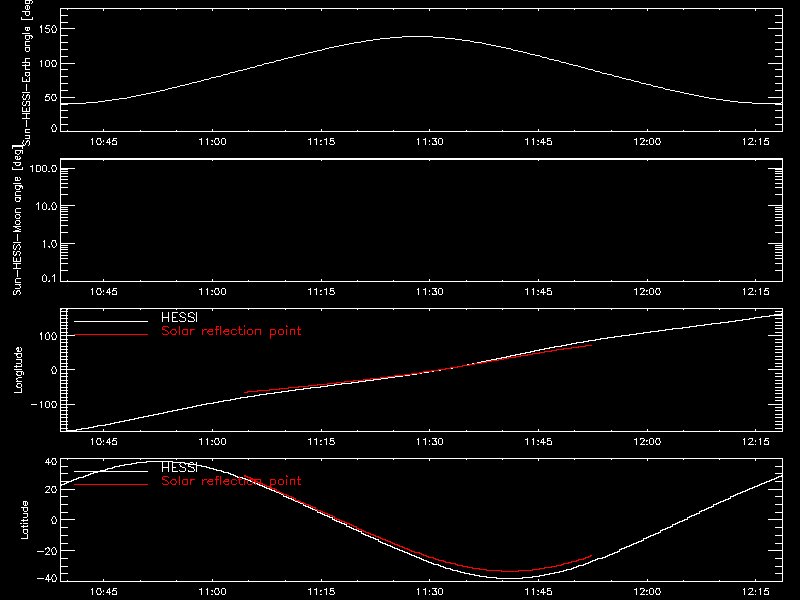The width and height of the screenshot is (800, 600).
Task: Click the 11:45 time label of Latitude plot
Action: (538, 592)
